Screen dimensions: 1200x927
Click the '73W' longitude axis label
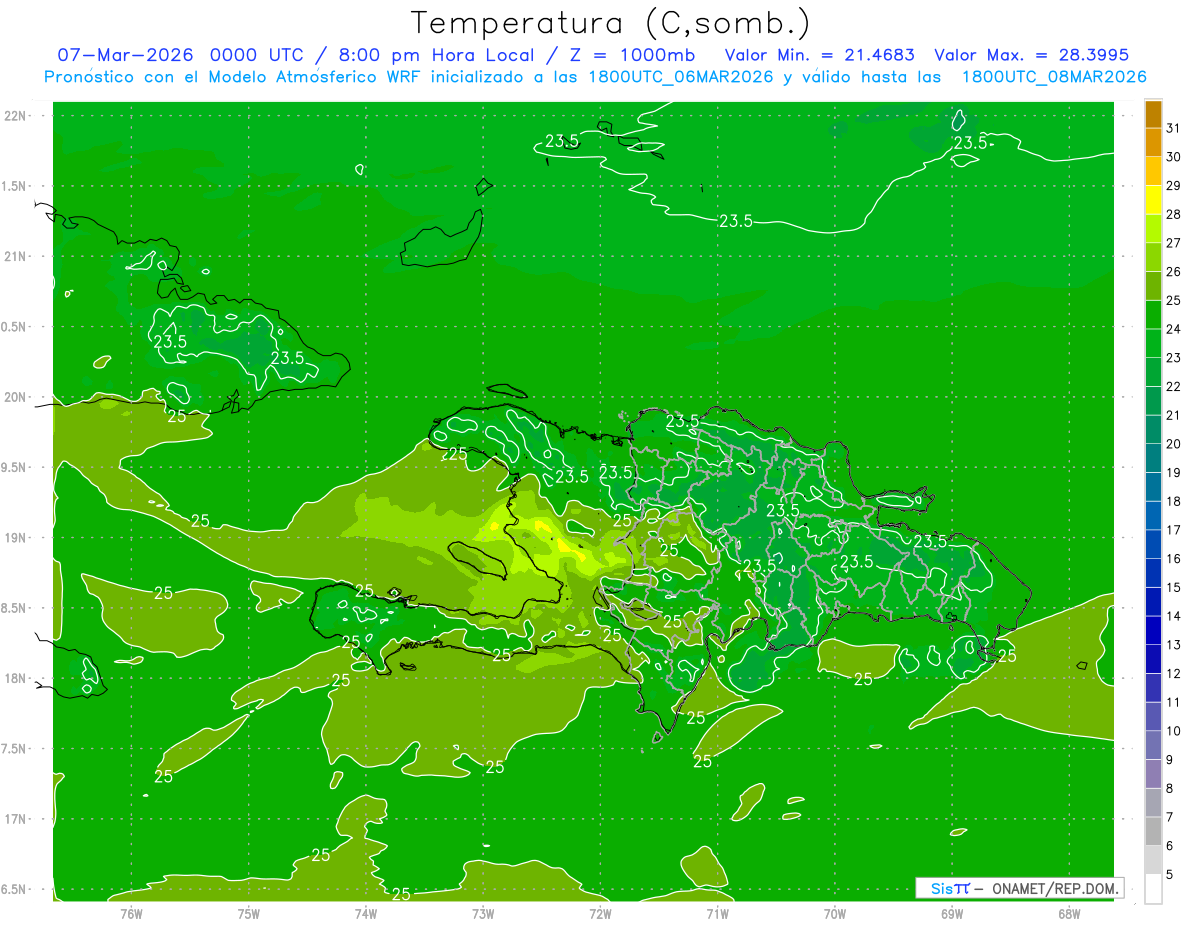[x=483, y=913]
